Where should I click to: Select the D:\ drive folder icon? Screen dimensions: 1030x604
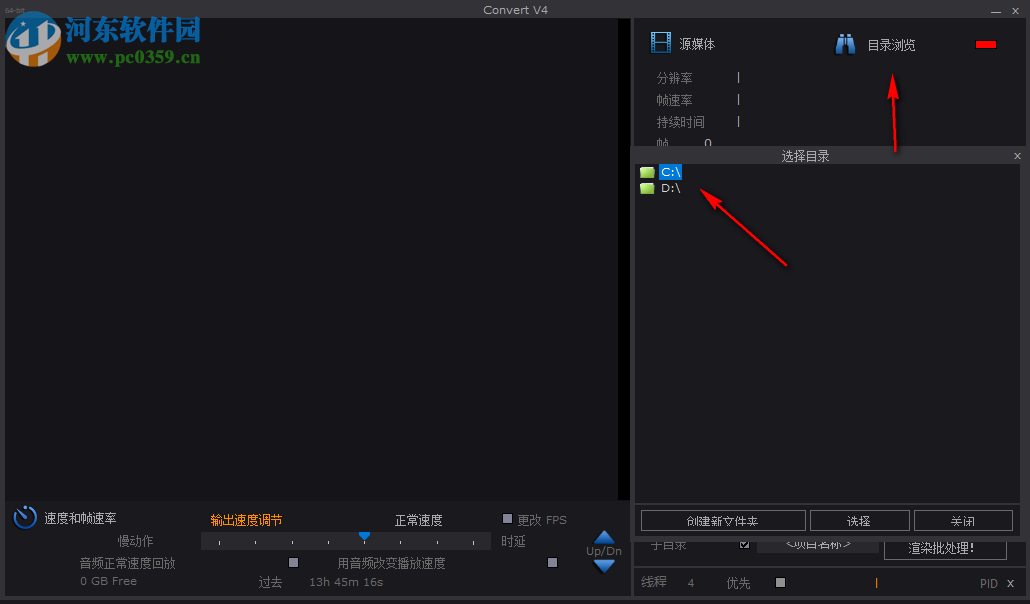tap(647, 187)
